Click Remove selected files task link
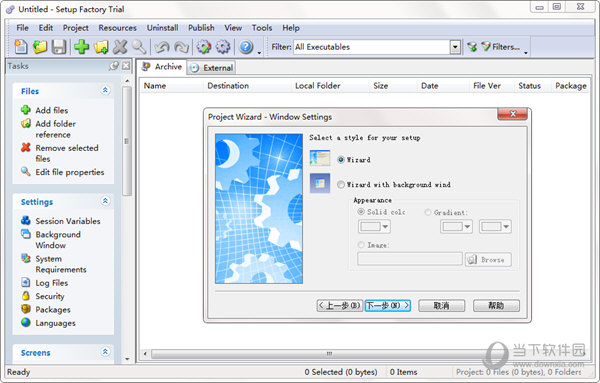 click(67, 153)
